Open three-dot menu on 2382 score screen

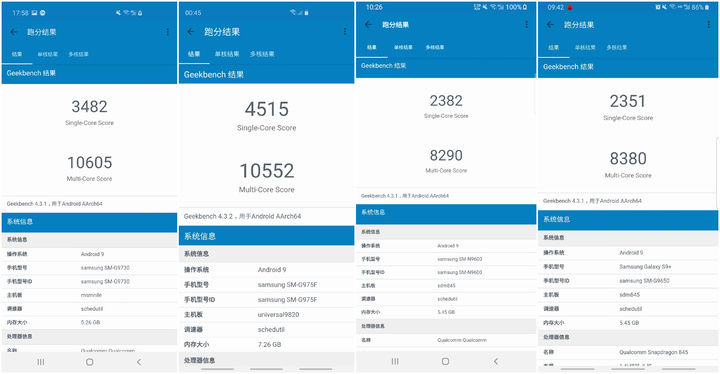[x=526, y=24]
